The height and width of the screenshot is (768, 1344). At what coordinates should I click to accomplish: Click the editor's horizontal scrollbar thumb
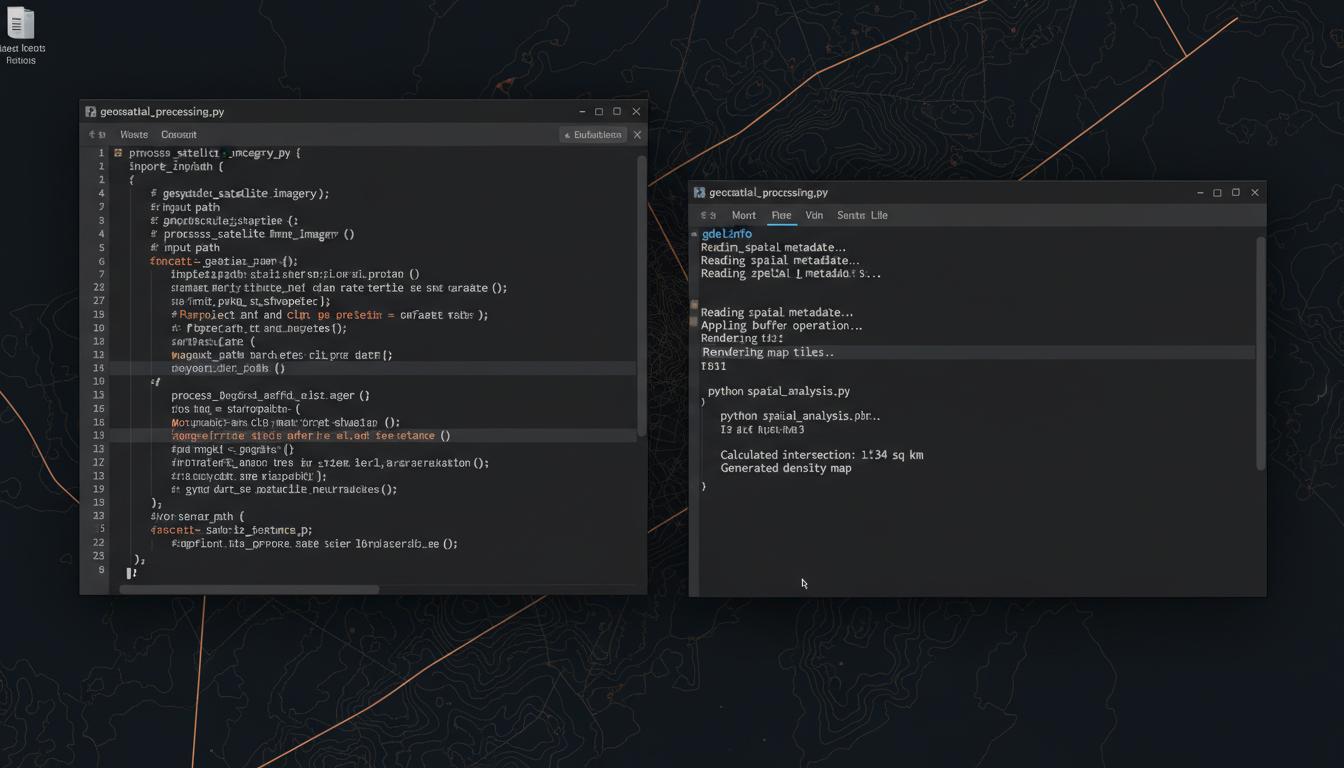coord(249,589)
